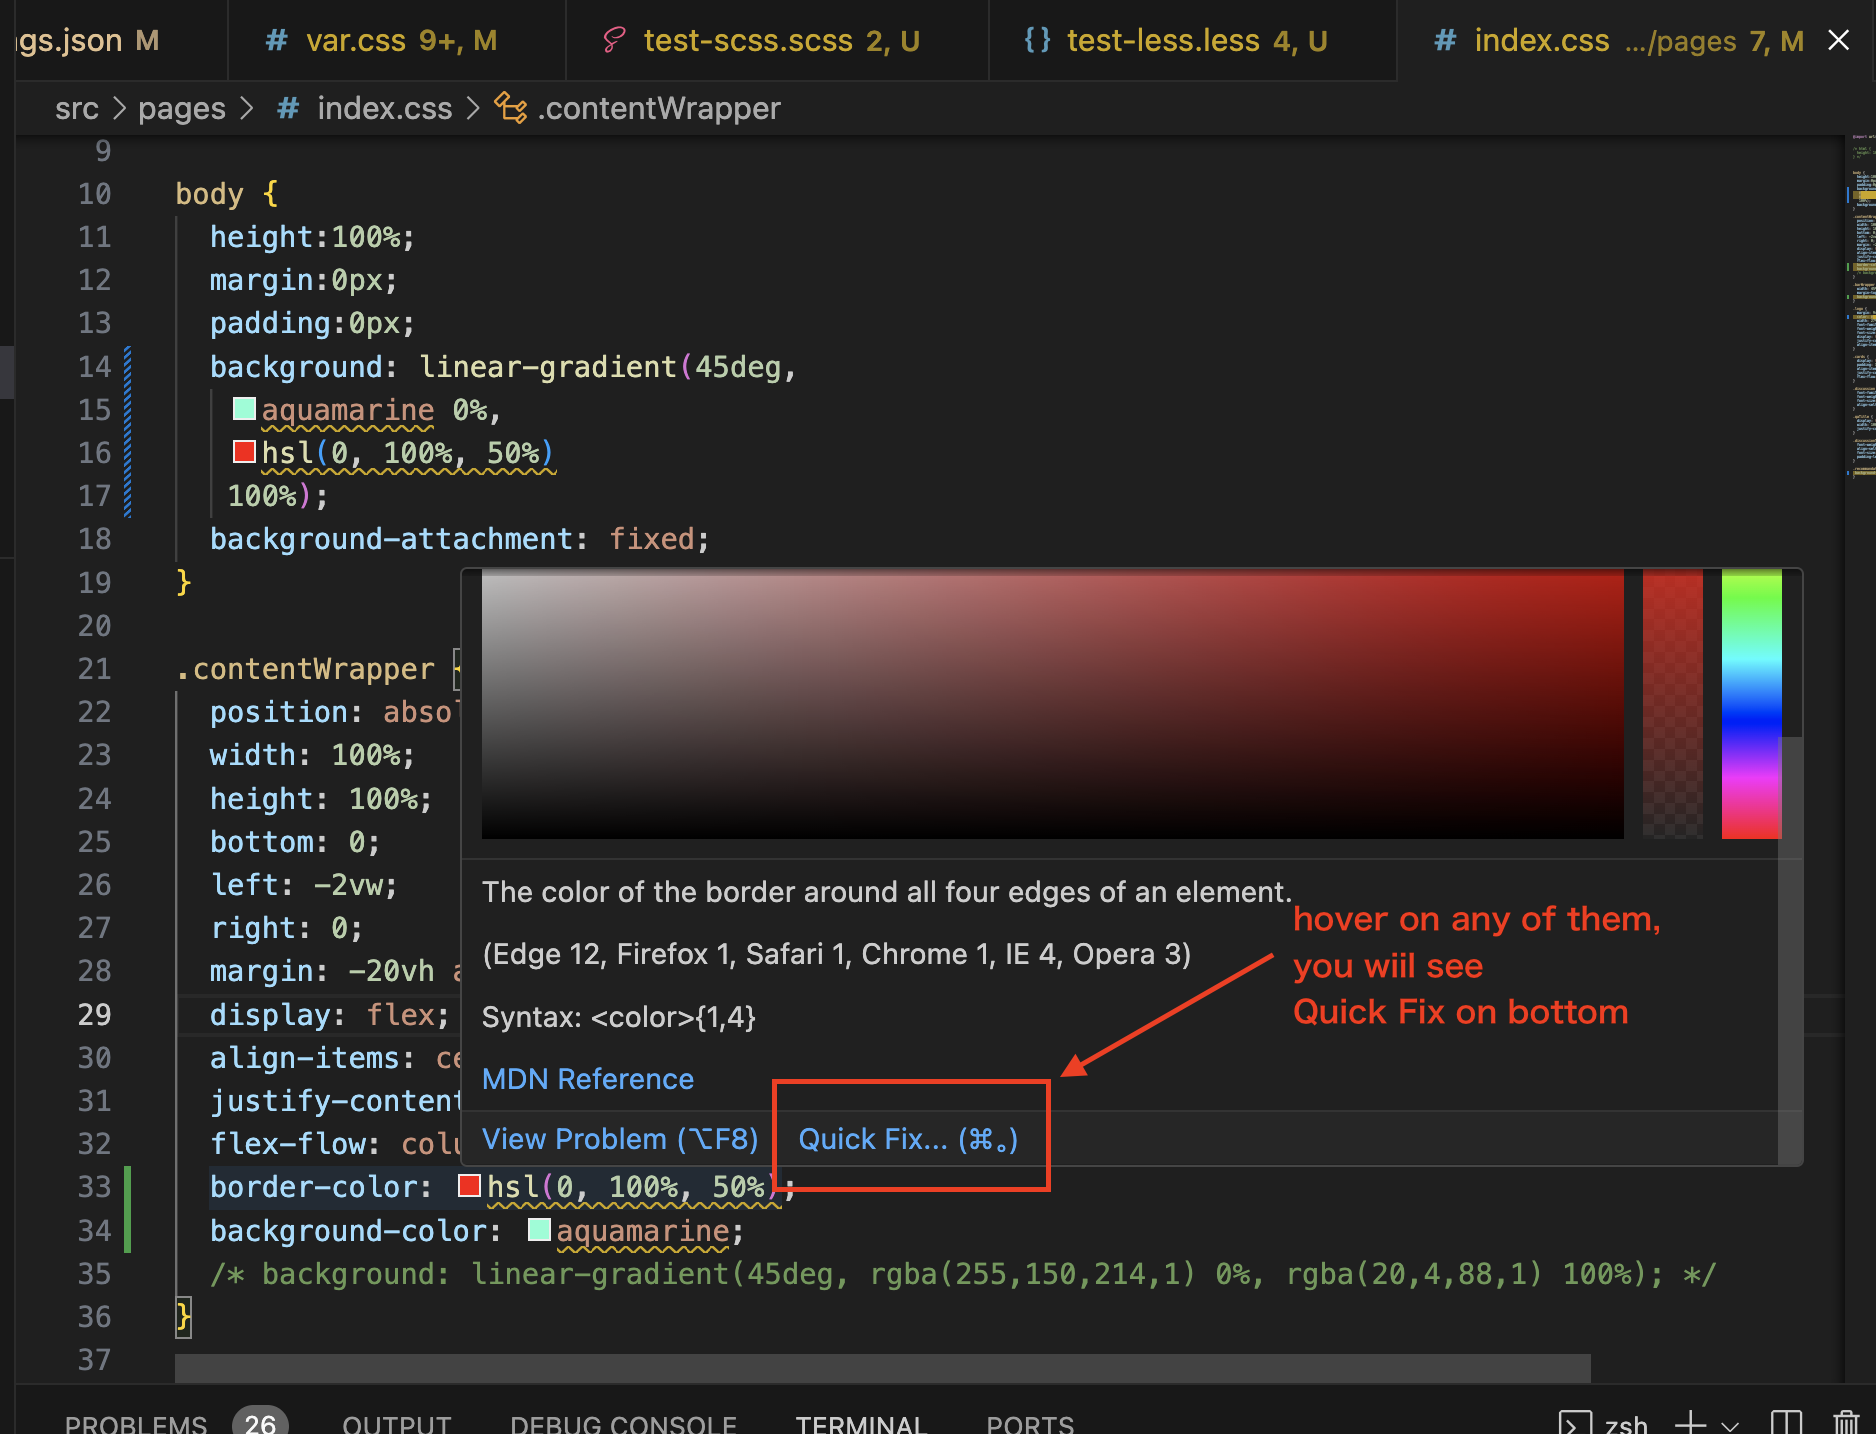This screenshot has width=1876, height=1434.
Task: Click the braces icon on the test-less.less tab
Action: point(1038,41)
